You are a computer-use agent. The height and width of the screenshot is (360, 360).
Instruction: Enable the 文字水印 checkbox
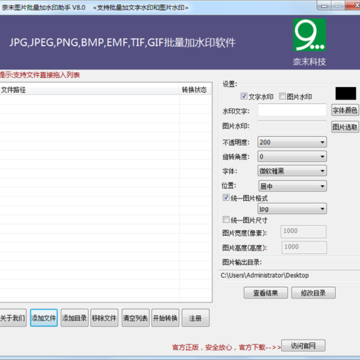pos(244,97)
